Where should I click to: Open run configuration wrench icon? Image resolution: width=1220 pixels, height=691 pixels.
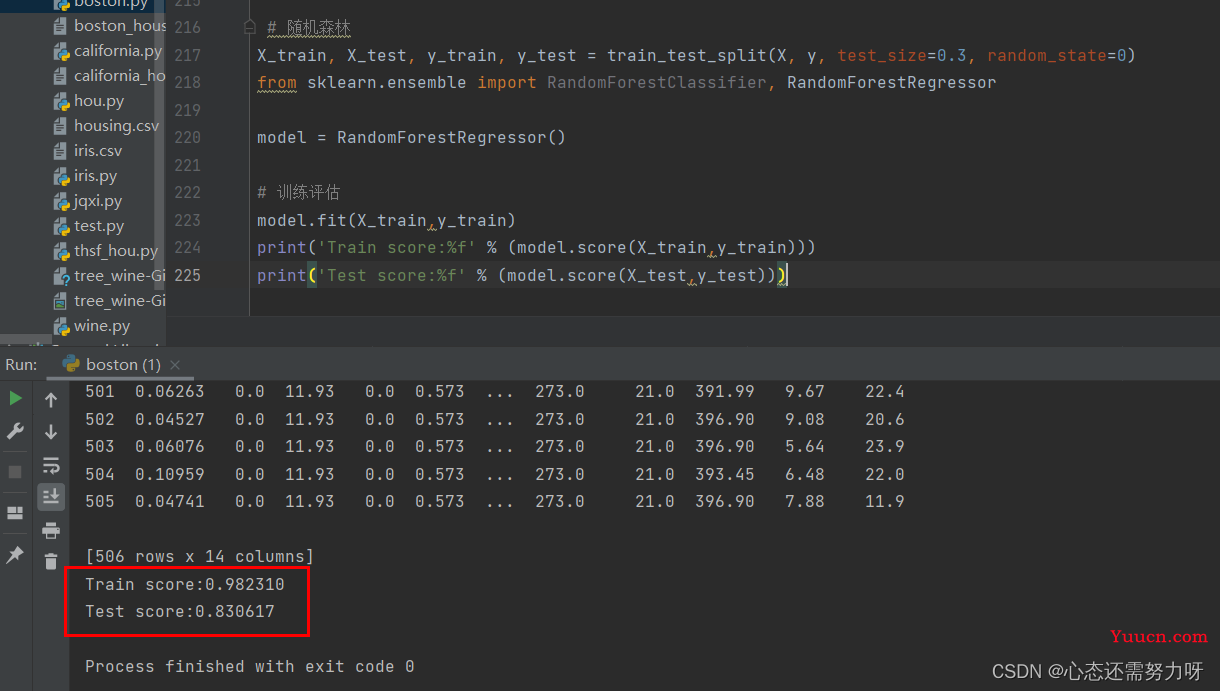15,431
